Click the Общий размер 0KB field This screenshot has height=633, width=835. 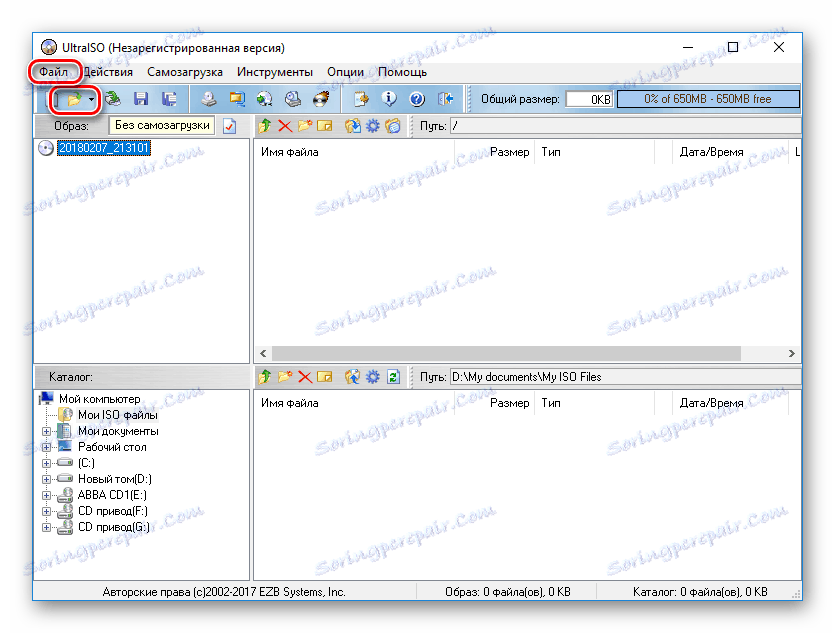click(589, 99)
